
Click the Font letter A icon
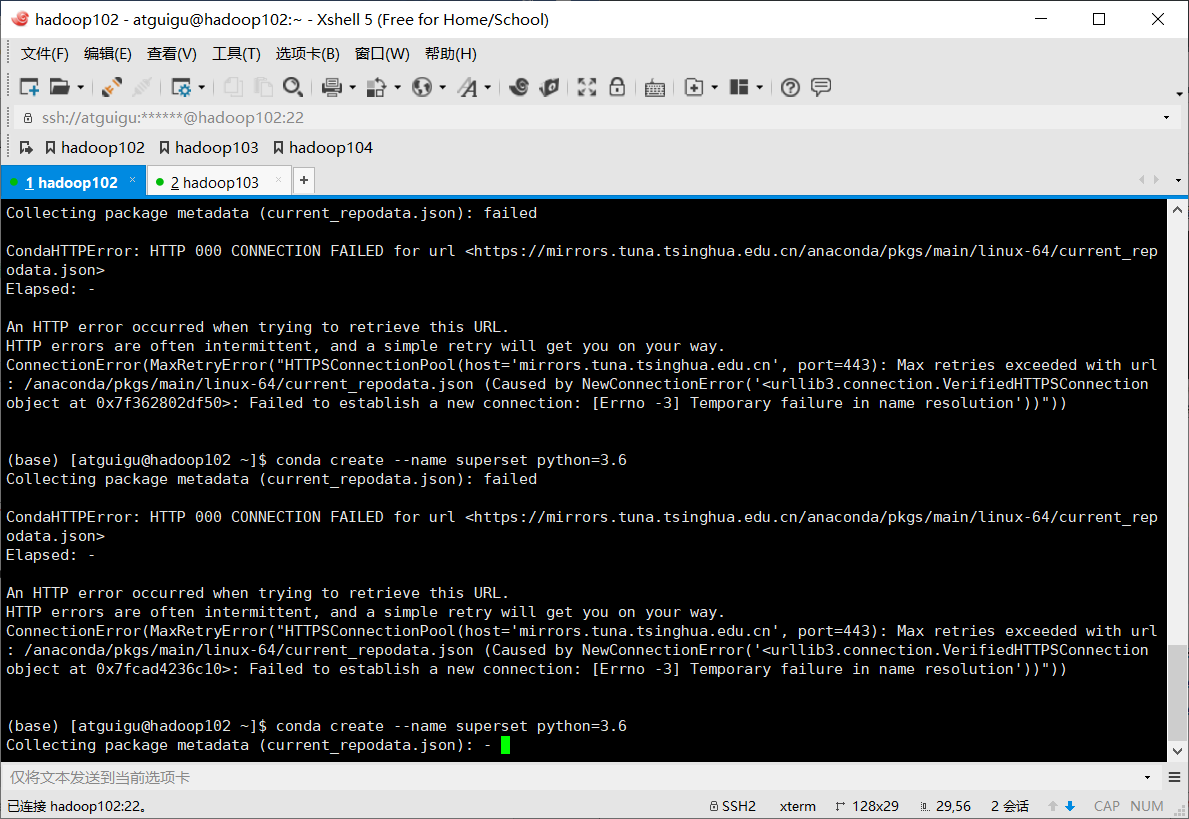[467, 87]
